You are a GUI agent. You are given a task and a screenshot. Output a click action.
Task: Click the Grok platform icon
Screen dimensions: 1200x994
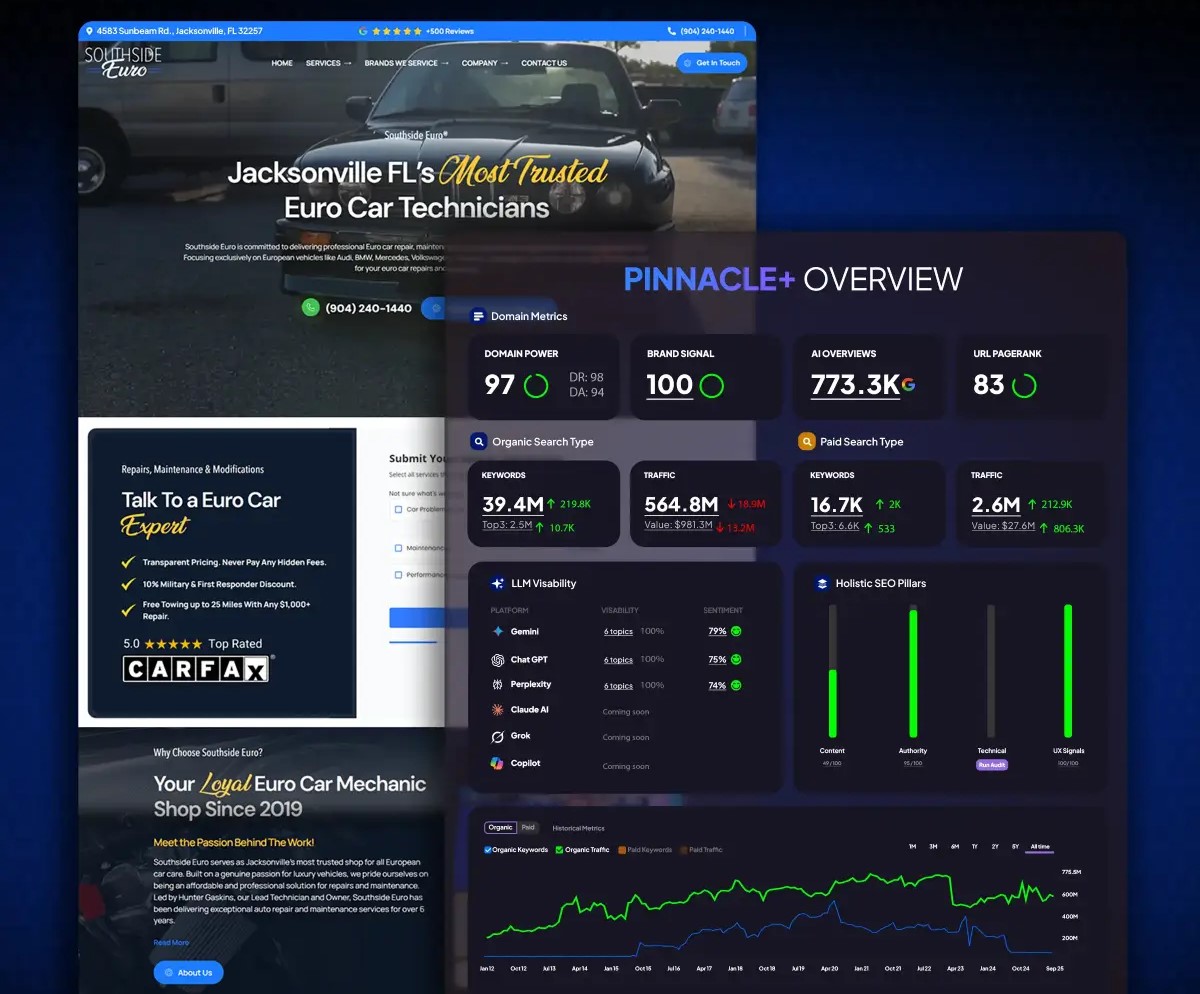(x=498, y=737)
